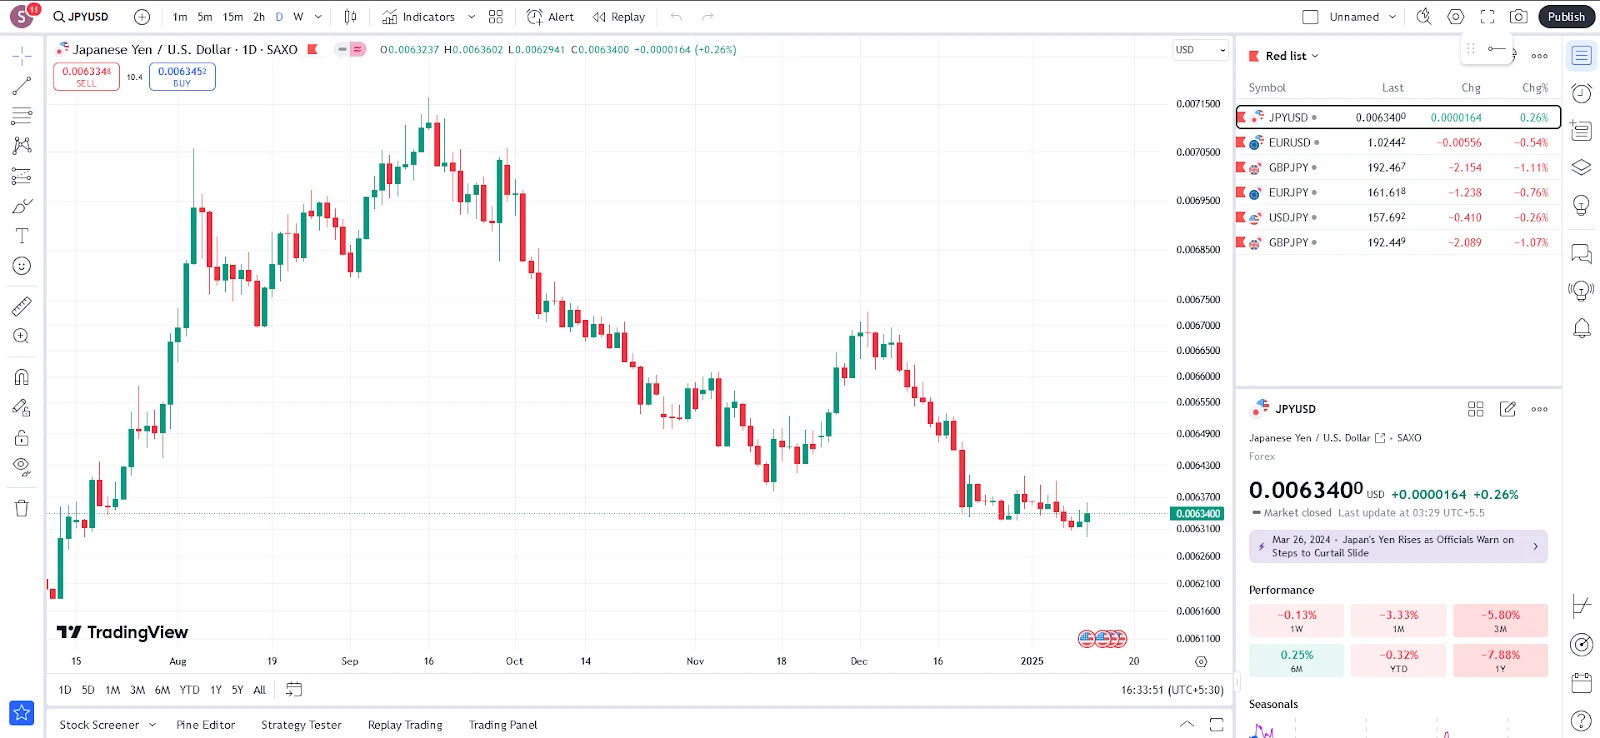Viewport: 1600px width, 738px height.
Task: Open chart settings gear icon
Action: [1456, 17]
